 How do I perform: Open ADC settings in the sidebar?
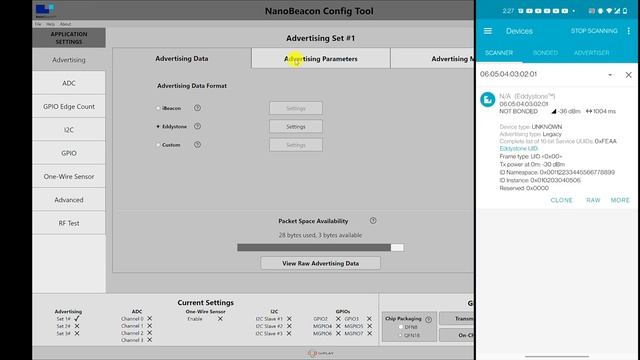(69, 83)
